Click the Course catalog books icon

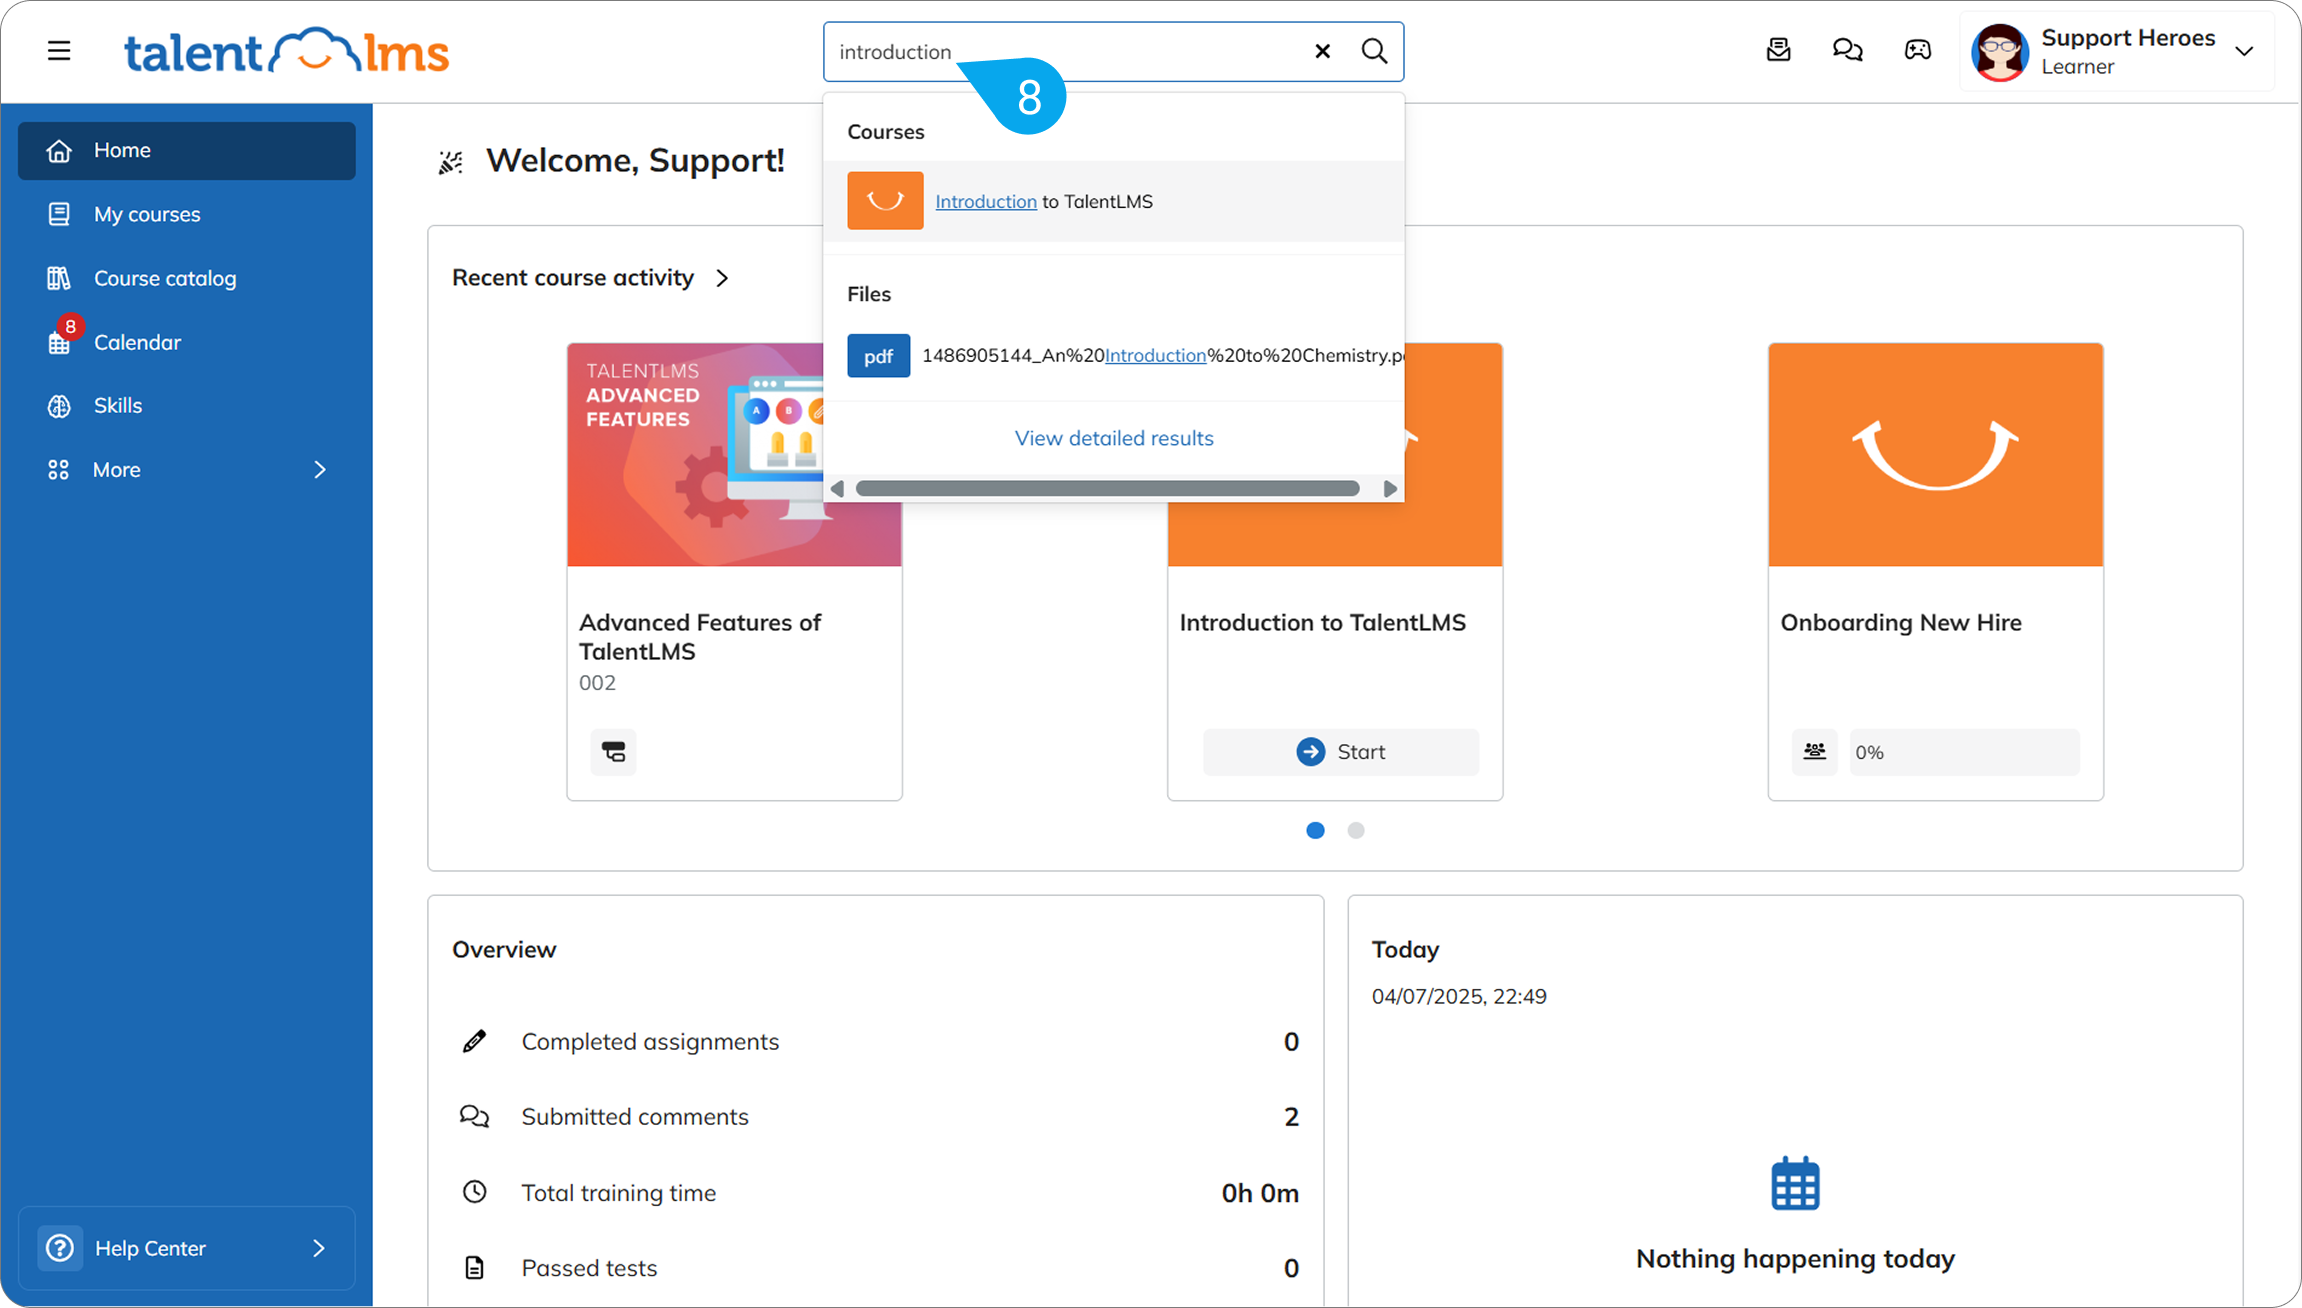(x=59, y=278)
